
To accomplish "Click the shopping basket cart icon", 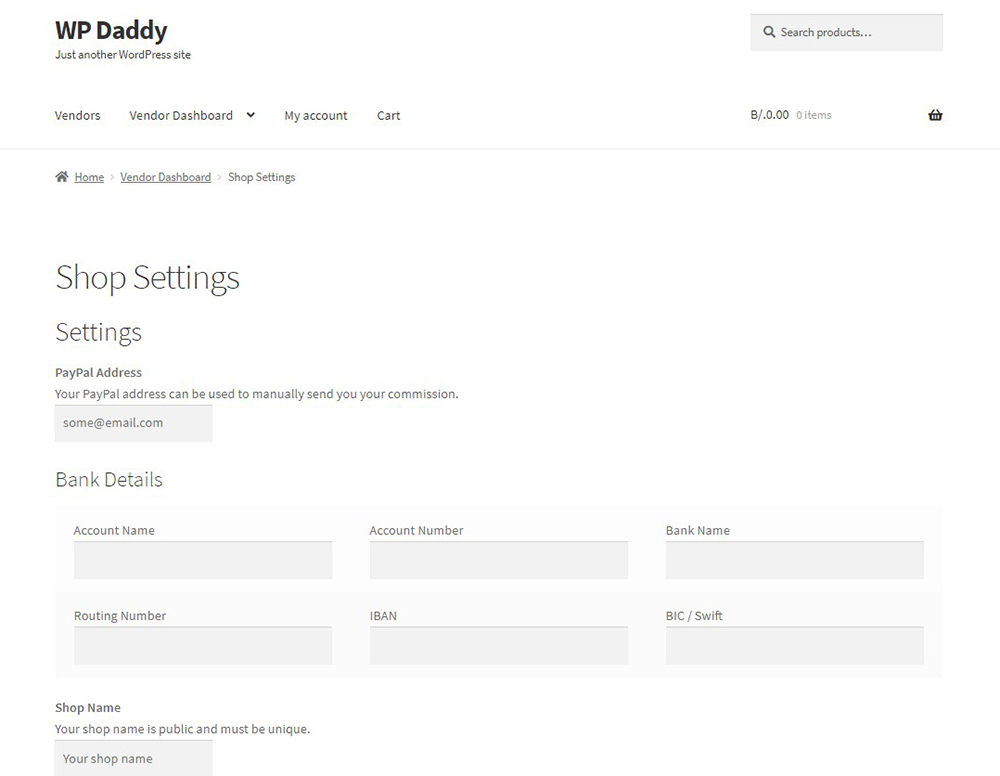I will (935, 115).
